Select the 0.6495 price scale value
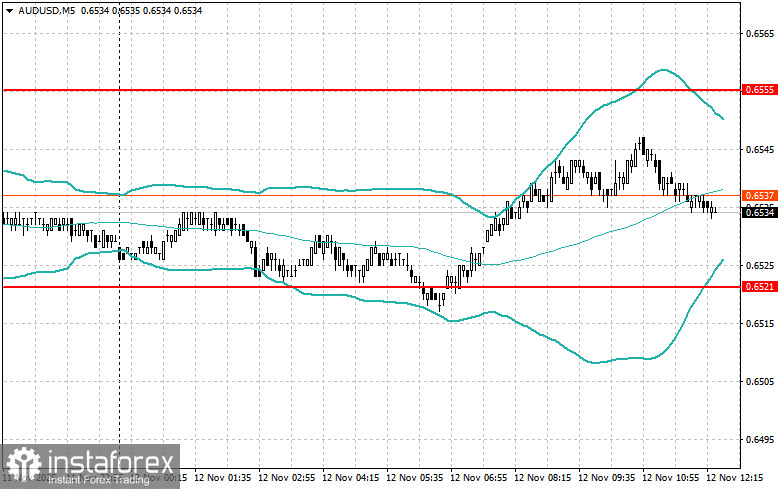781x489 pixels. [x=760, y=440]
